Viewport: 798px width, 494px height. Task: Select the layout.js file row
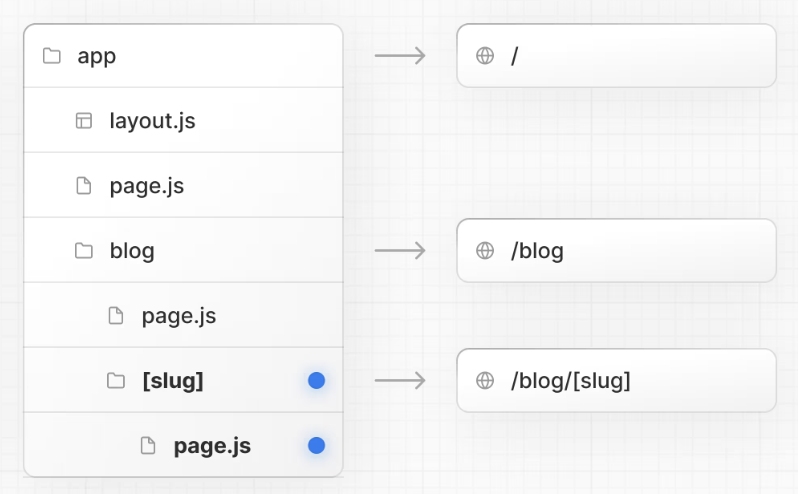coord(183,121)
